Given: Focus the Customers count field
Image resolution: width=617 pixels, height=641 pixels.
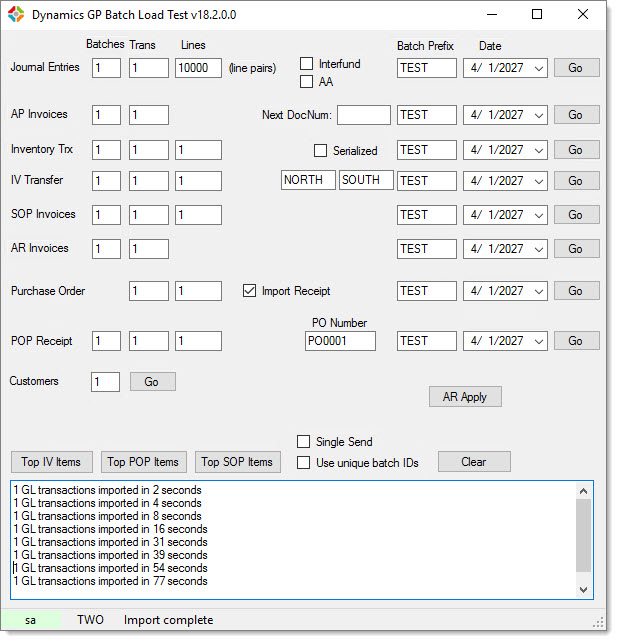Looking at the screenshot, I should coord(105,382).
